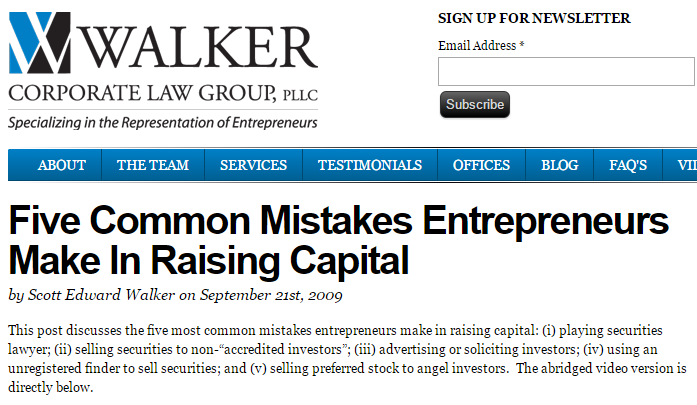This screenshot has height=405, width=697.
Task: Click the 'Email Address *' field label
Action: click(481, 46)
